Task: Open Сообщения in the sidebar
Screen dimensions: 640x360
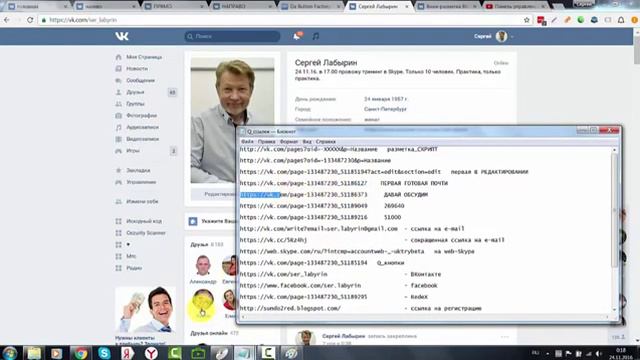Action: [140, 80]
